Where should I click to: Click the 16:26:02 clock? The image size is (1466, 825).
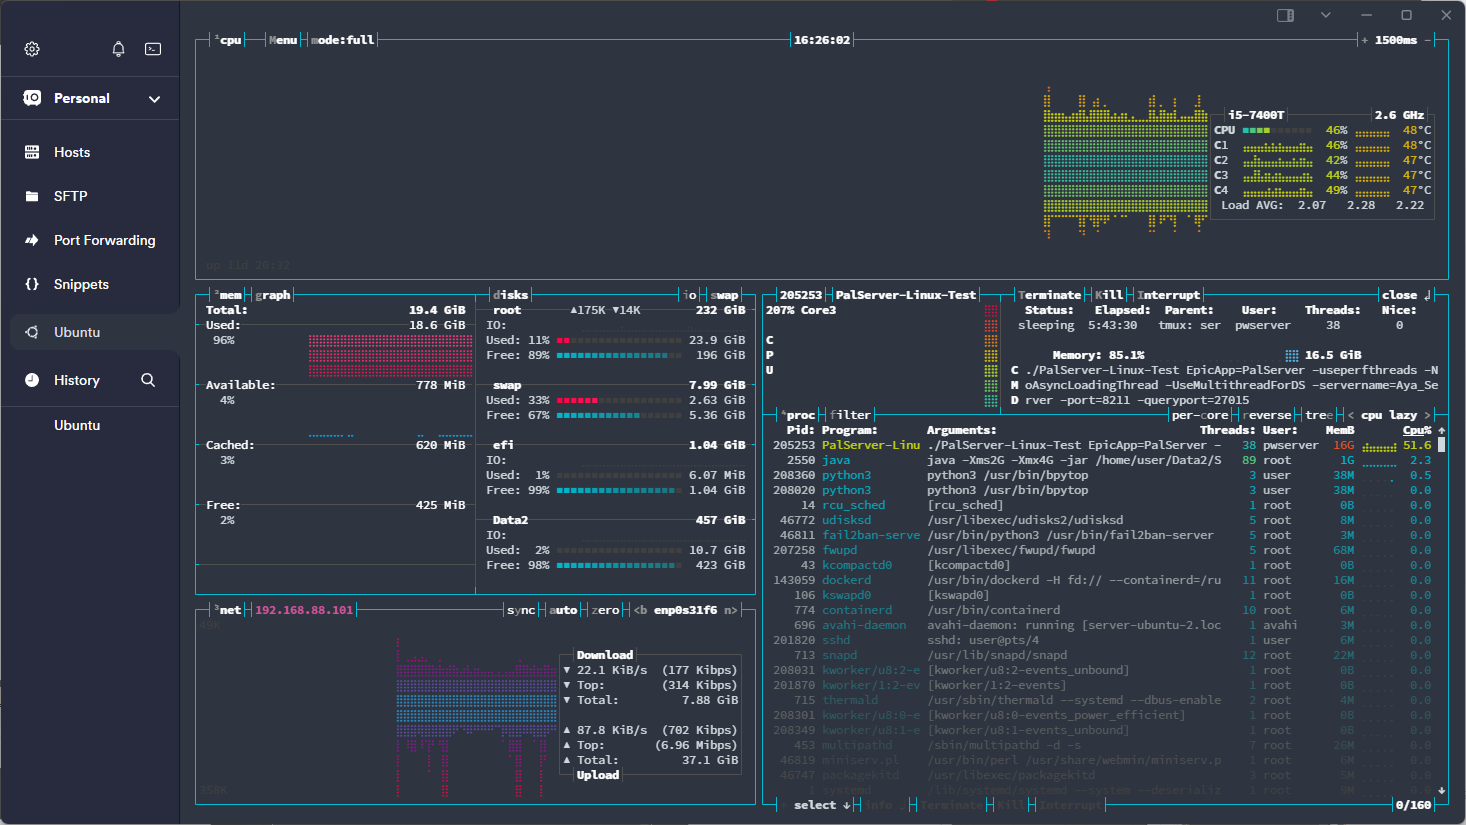822,40
